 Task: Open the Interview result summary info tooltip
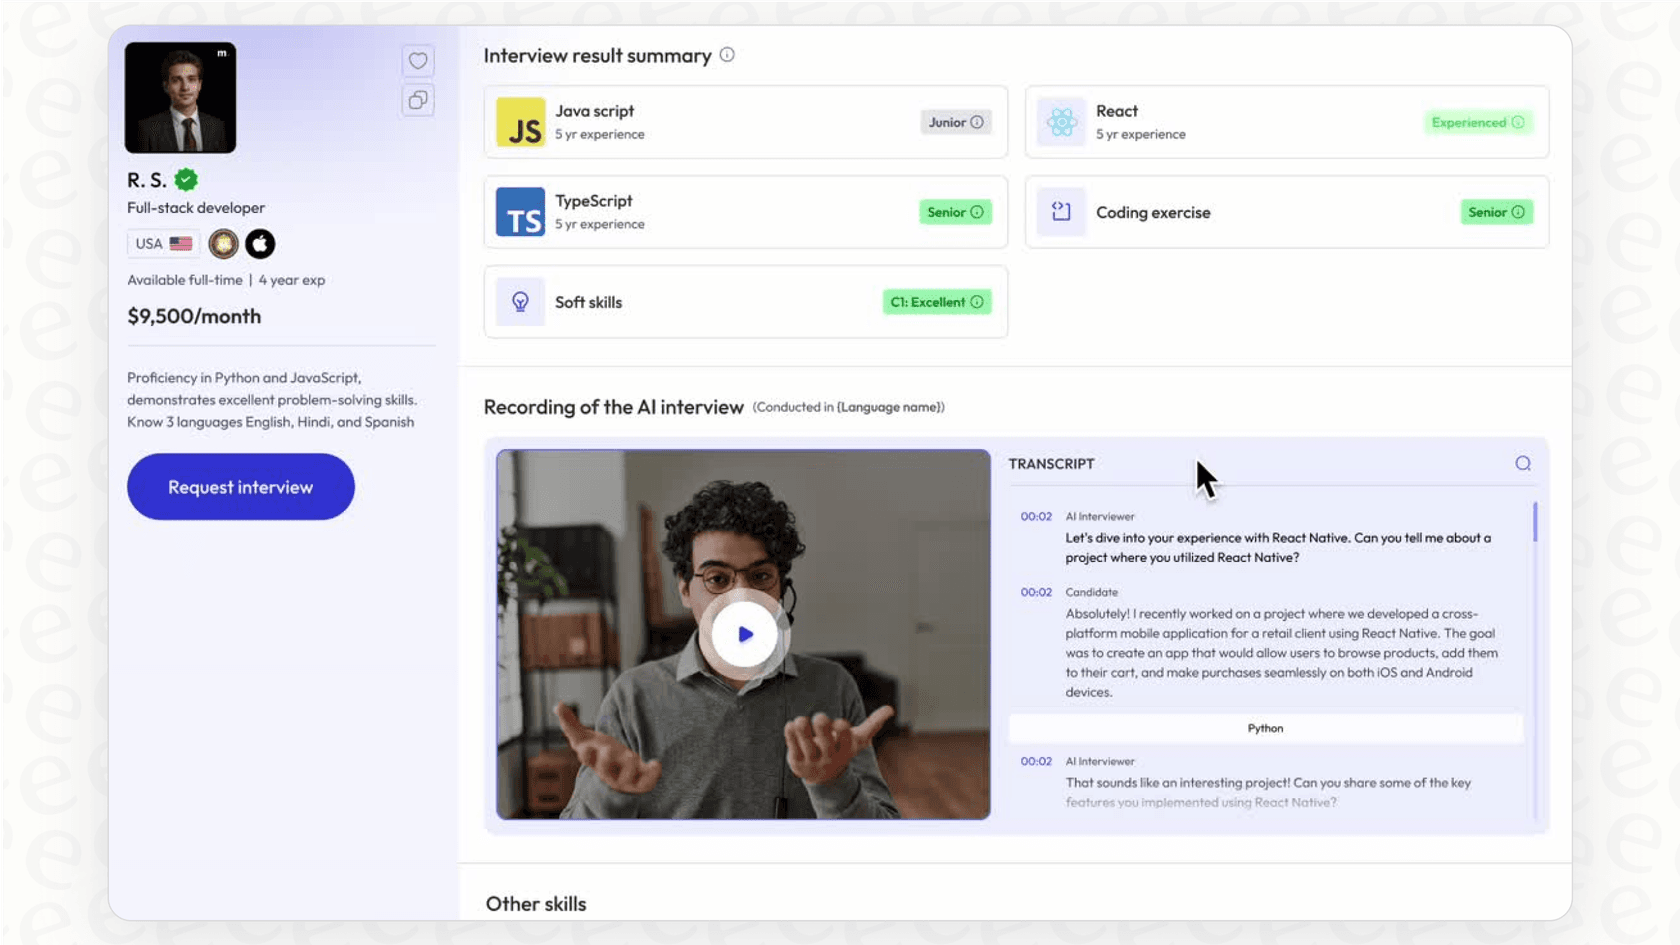[x=727, y=55]
